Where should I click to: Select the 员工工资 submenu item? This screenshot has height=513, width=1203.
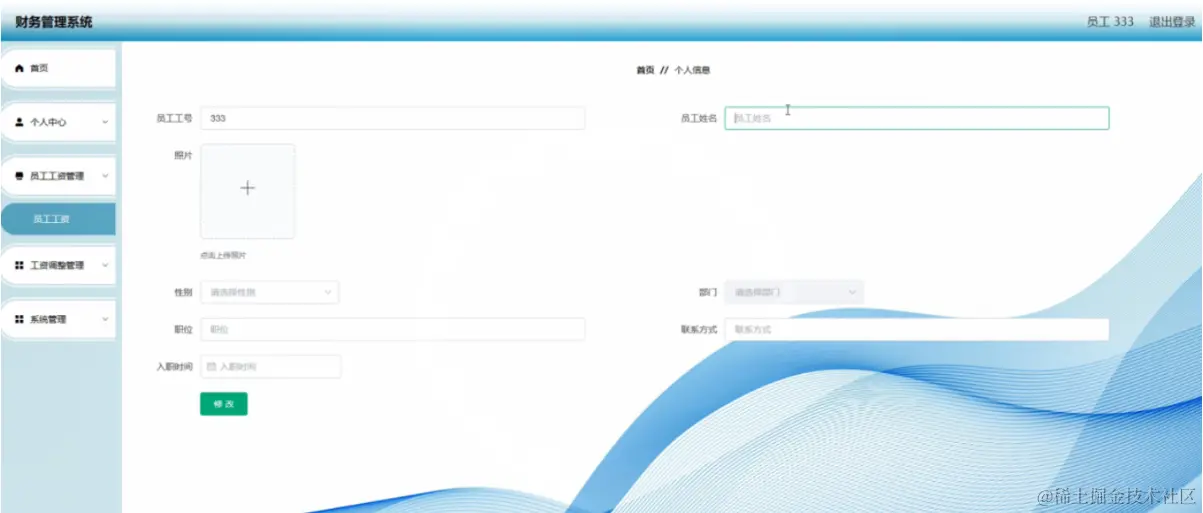[58, 219]
